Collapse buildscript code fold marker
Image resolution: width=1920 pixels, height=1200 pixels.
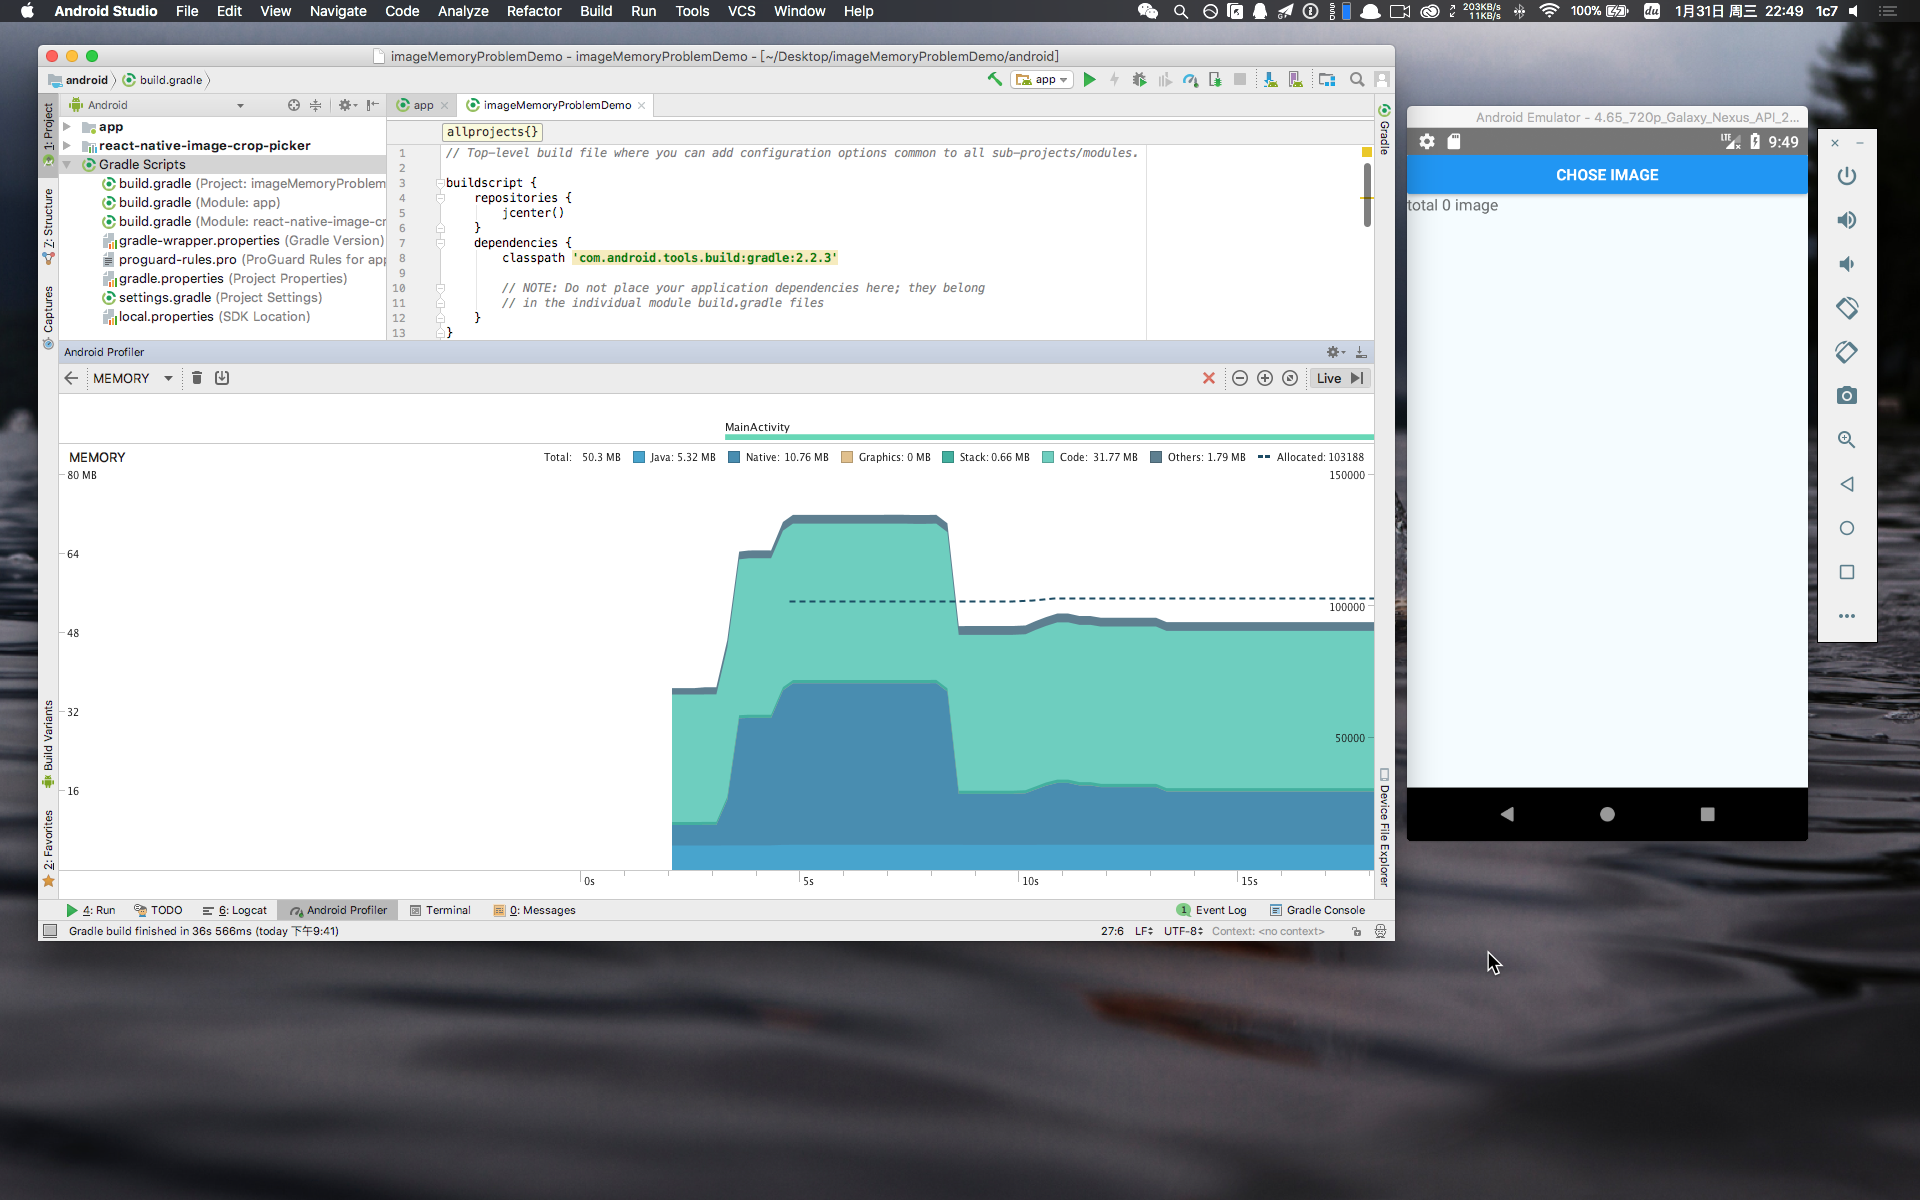click(439, 183)
